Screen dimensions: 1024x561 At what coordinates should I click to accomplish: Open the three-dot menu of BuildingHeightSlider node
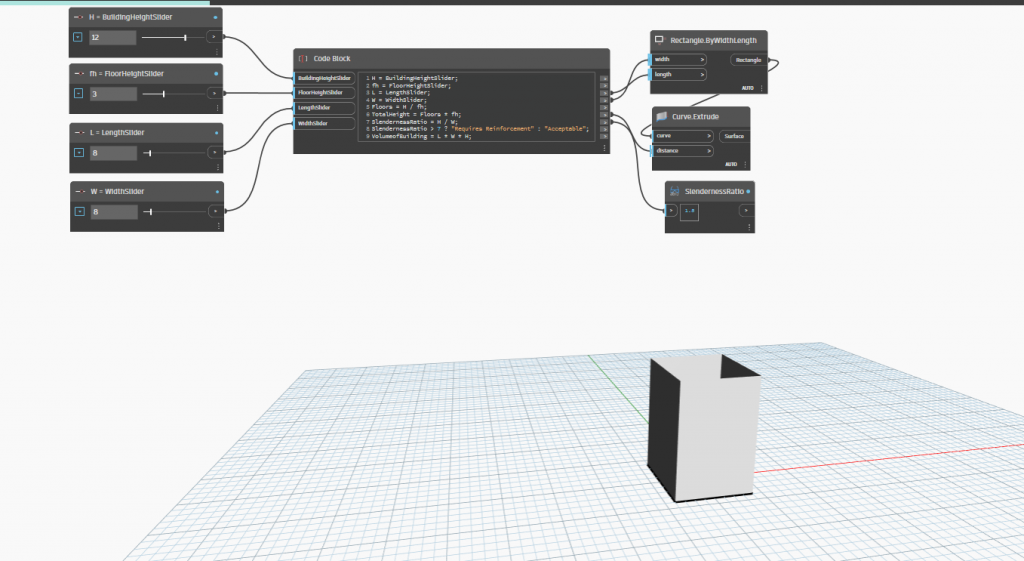pos(217,52)
